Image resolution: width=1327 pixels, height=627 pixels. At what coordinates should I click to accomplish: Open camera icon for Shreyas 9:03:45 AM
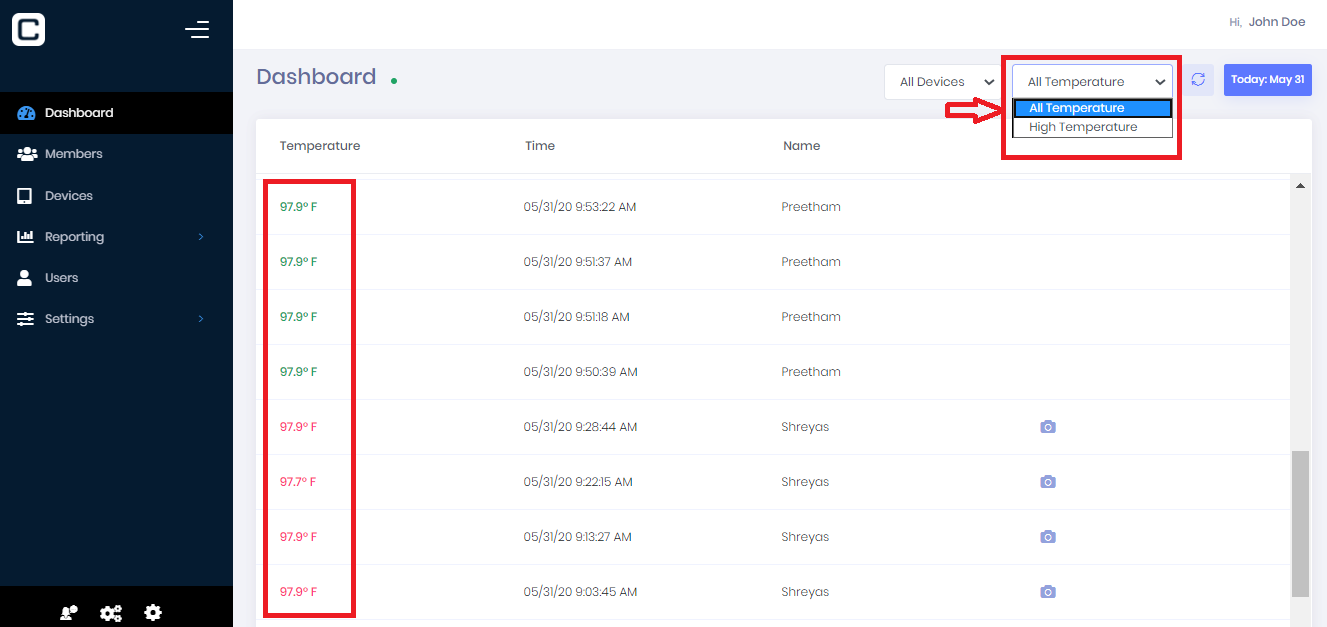click(x=1048, y=592)
